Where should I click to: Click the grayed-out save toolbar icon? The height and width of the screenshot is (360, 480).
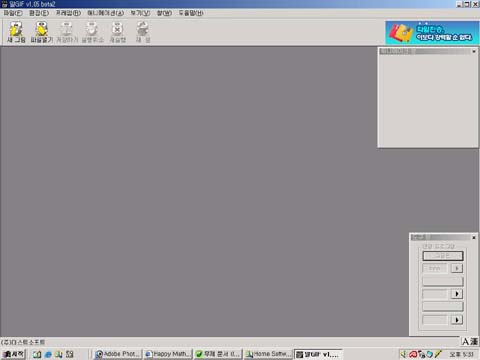pyautogui.click(x=67, y=32)
